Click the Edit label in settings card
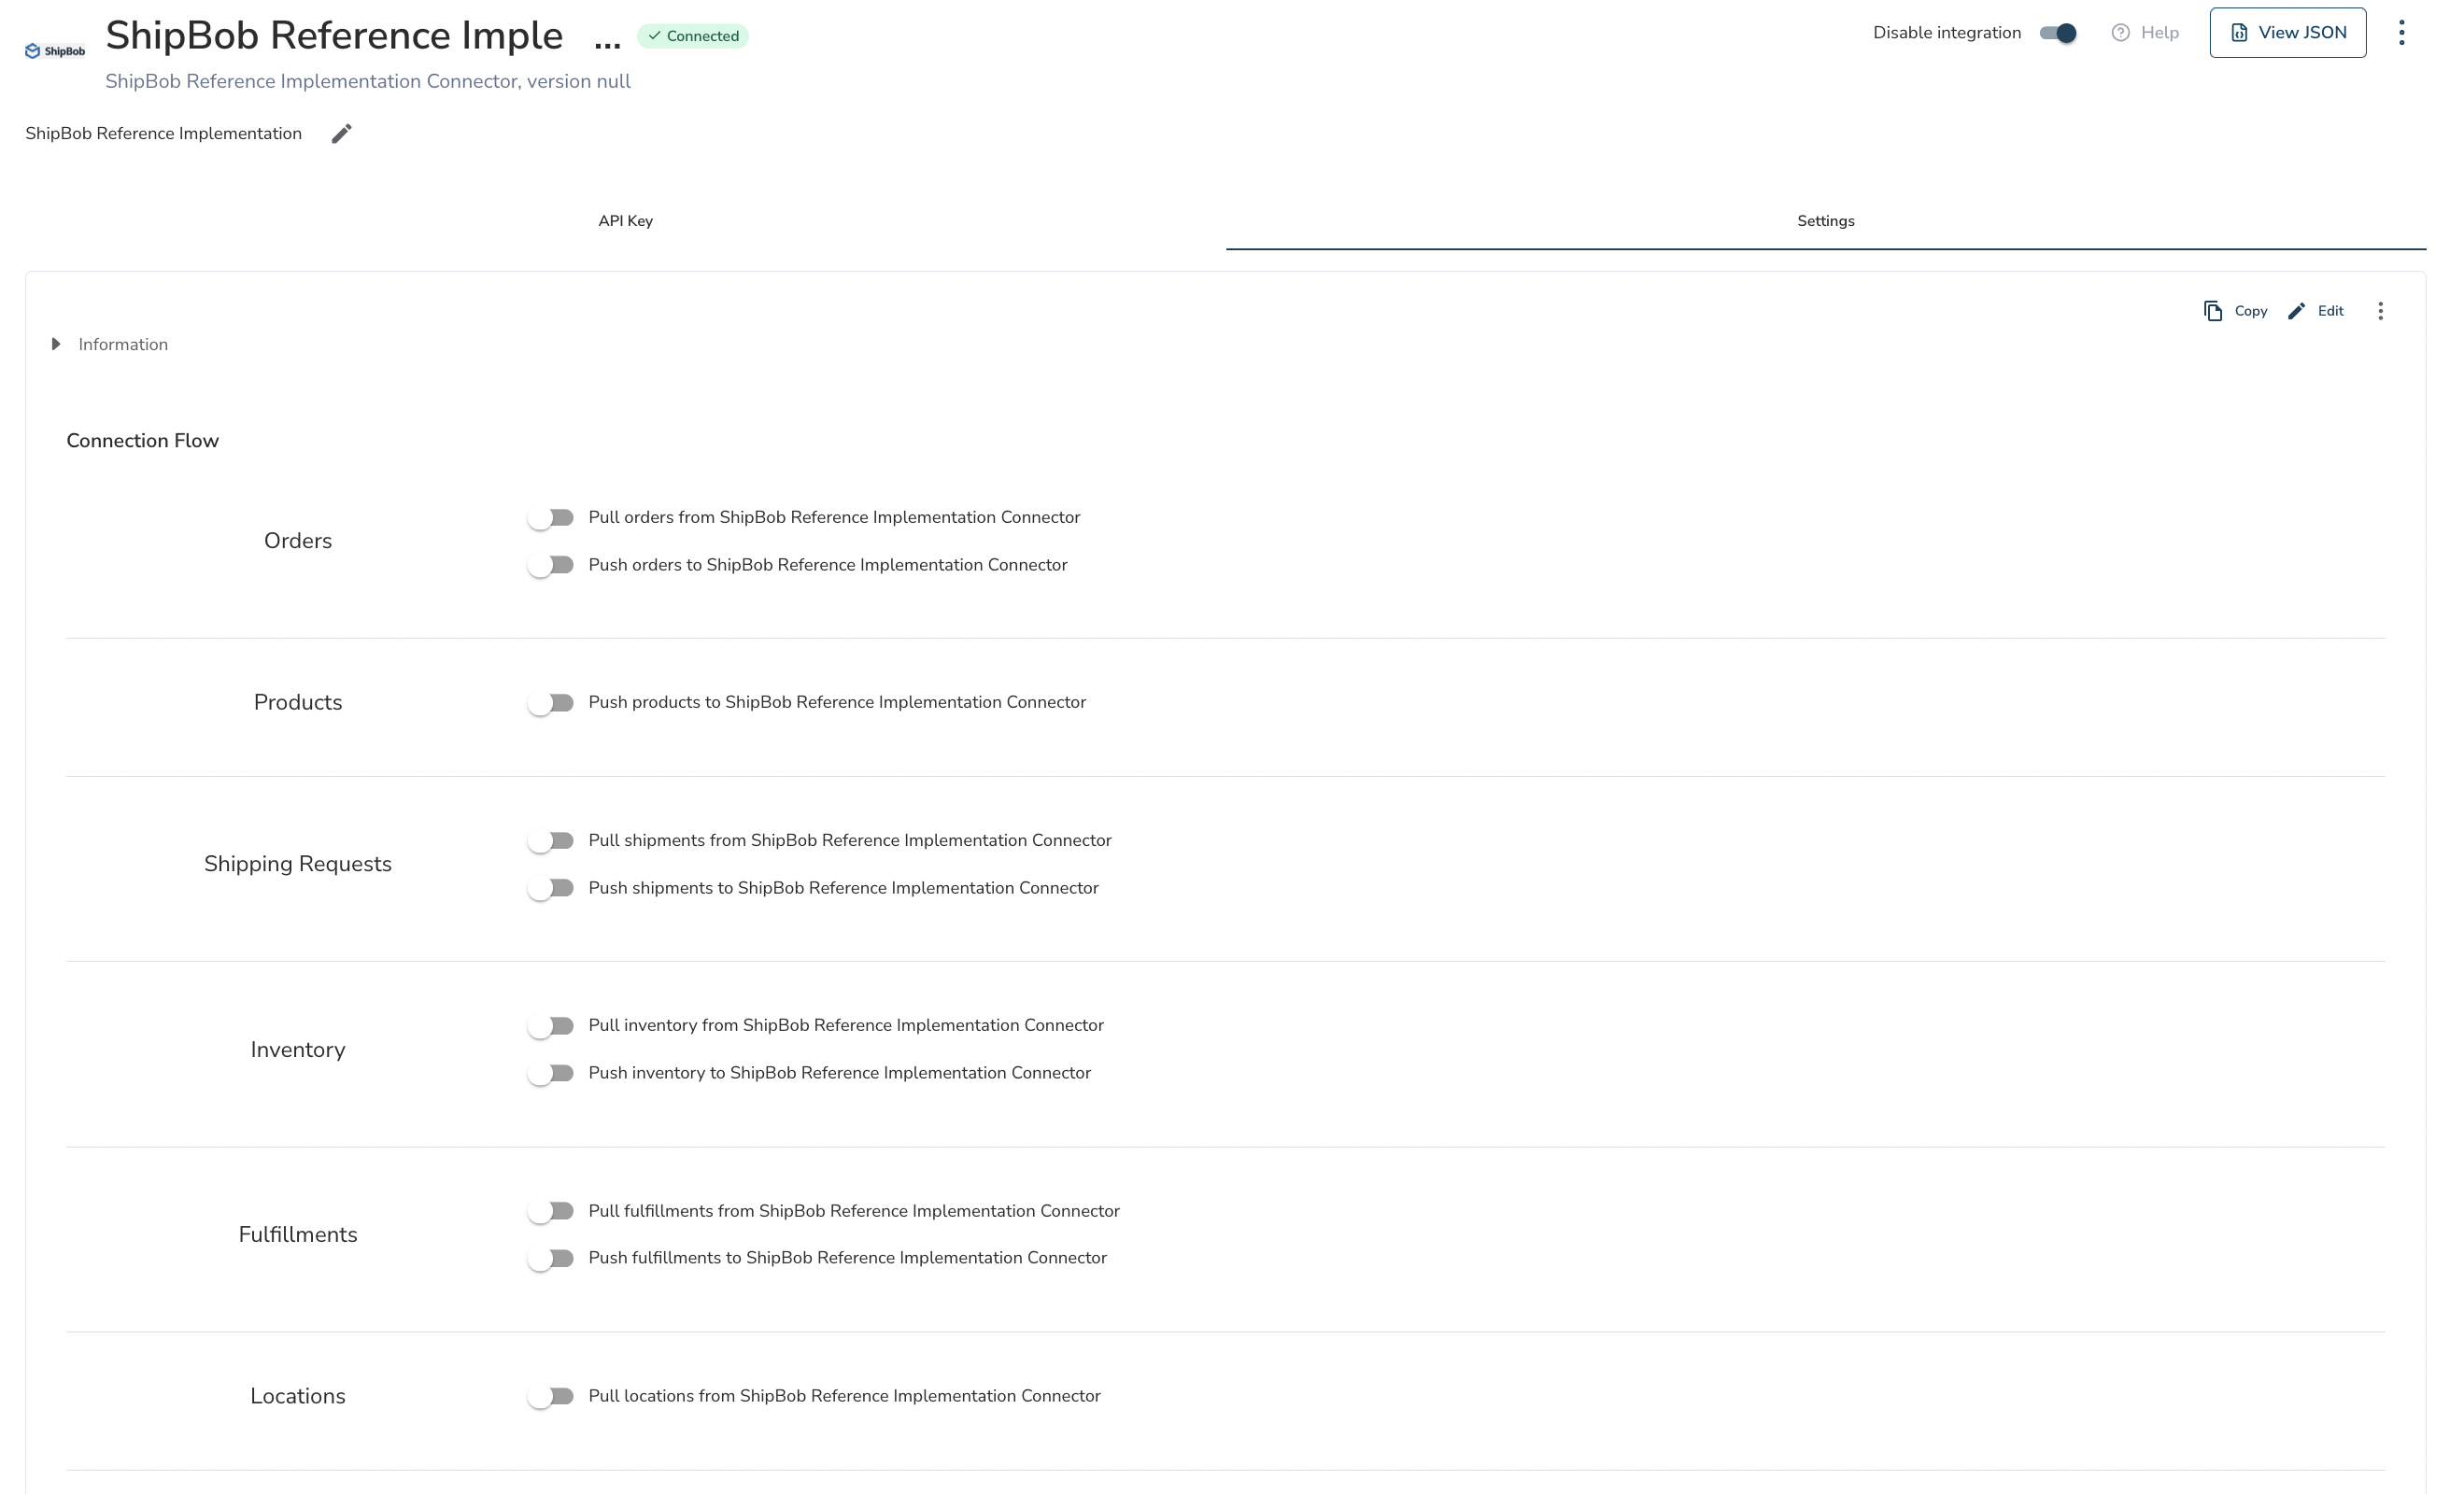This screenshot has height=1494, width=2464. click(2330, 311)
